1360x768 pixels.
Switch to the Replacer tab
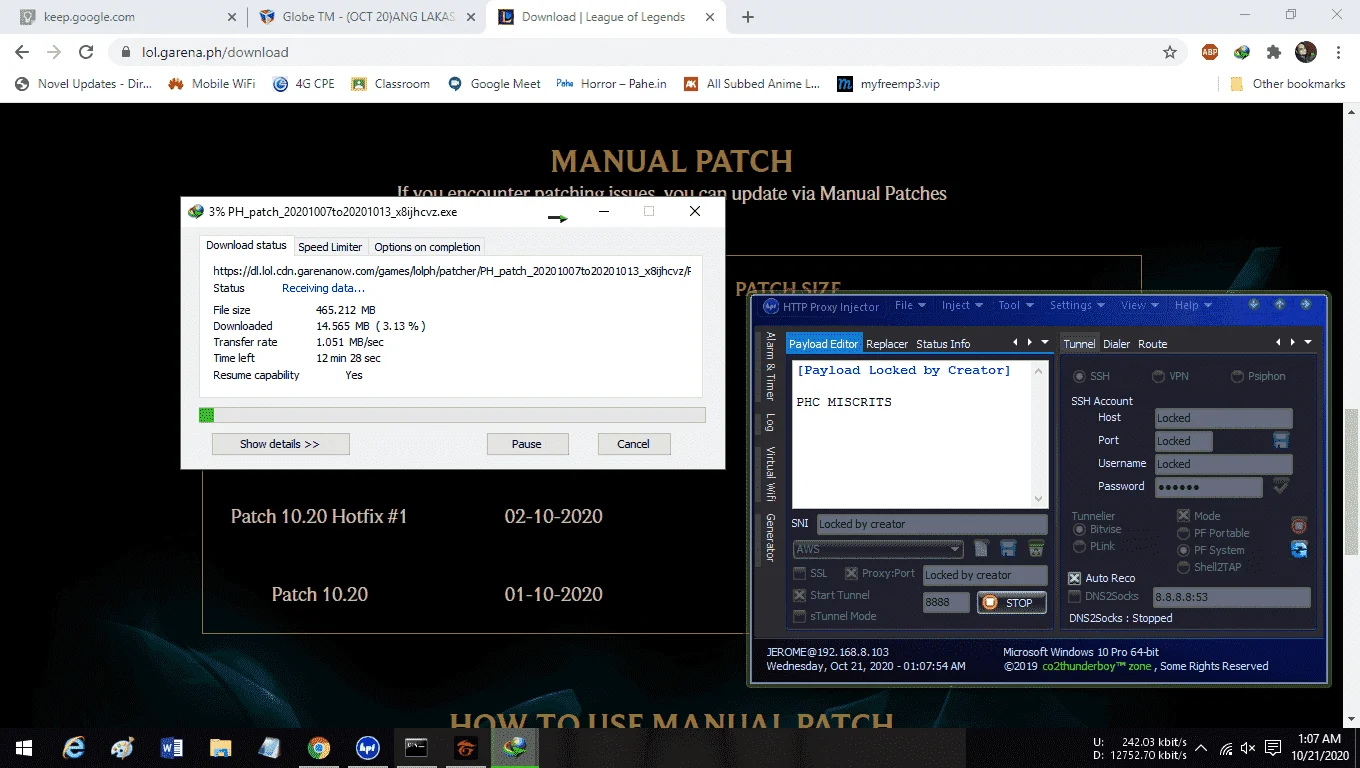[x=887, y=344]
